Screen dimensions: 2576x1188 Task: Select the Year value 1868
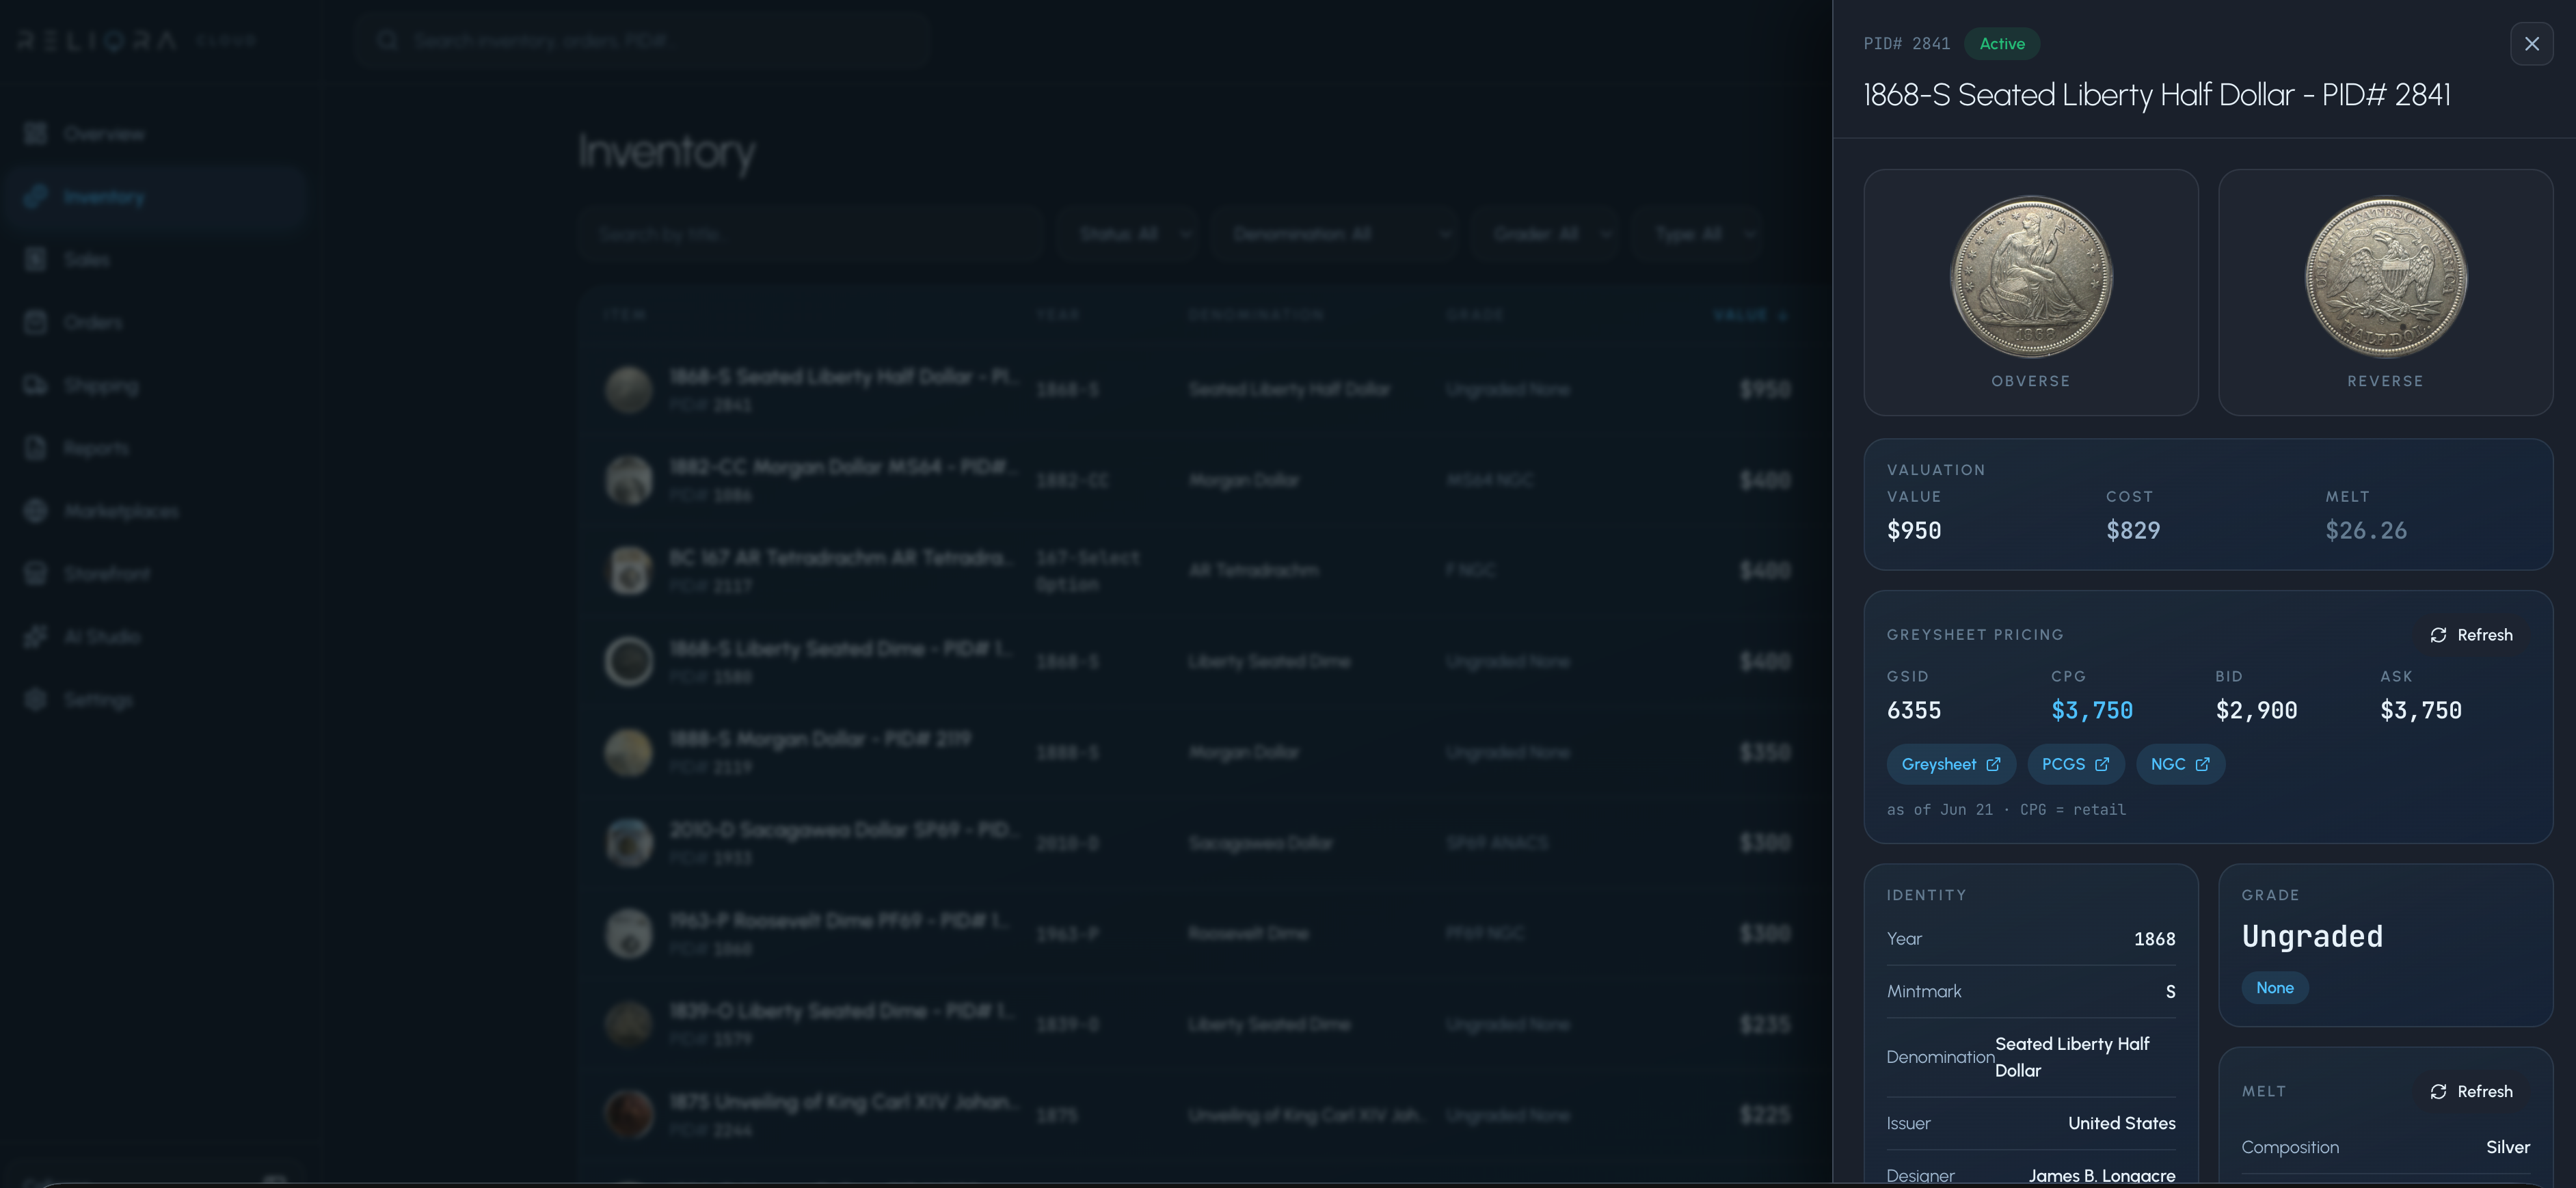coord(2154,939)
